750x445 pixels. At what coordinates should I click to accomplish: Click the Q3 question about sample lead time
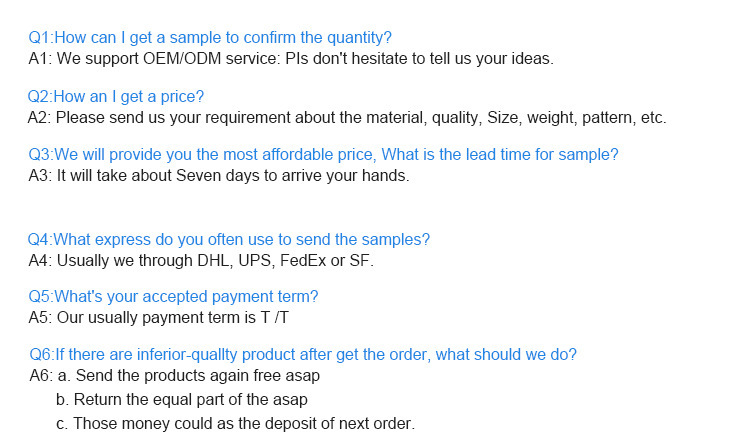point(323,155)
